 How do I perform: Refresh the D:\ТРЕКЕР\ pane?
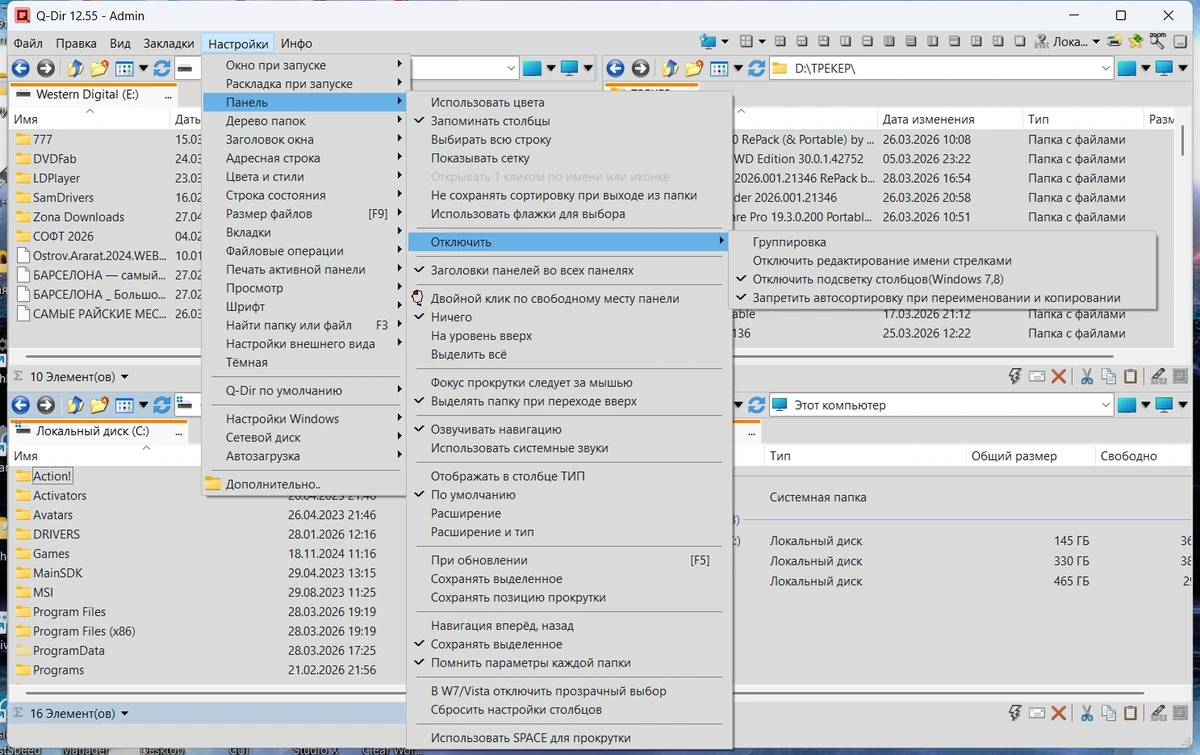tap(756, 68)
